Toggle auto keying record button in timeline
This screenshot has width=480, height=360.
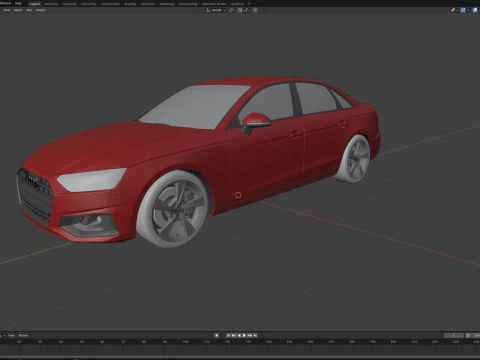pos(217,335)
